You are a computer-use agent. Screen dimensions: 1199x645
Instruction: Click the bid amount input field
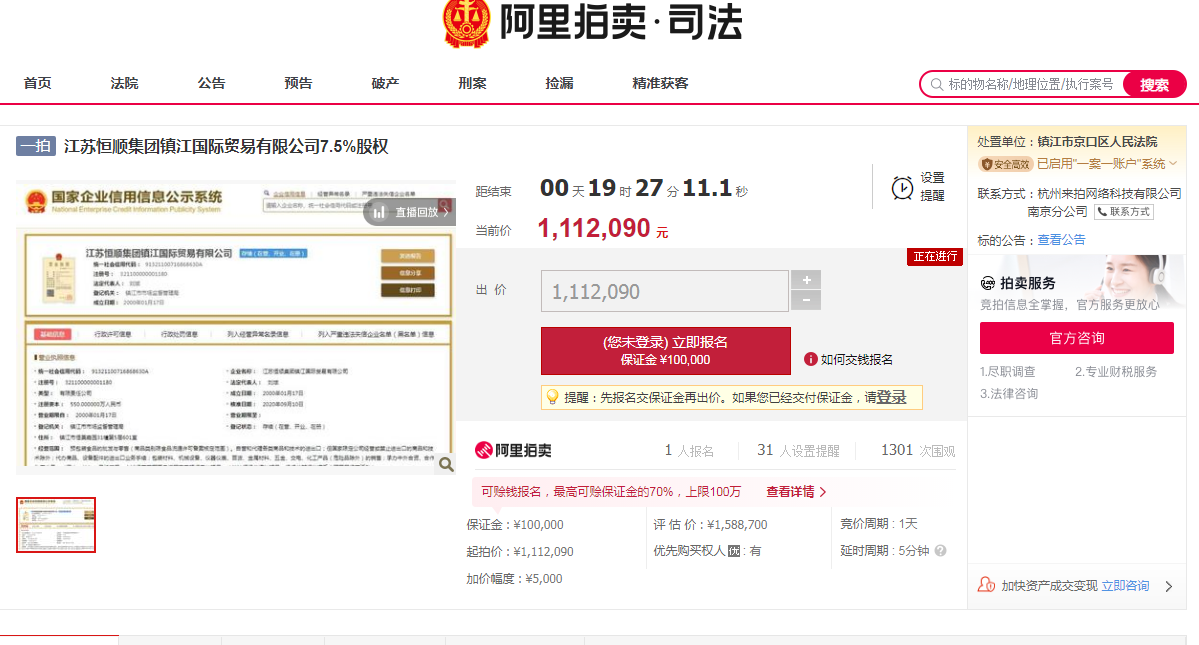coord(664,291)
